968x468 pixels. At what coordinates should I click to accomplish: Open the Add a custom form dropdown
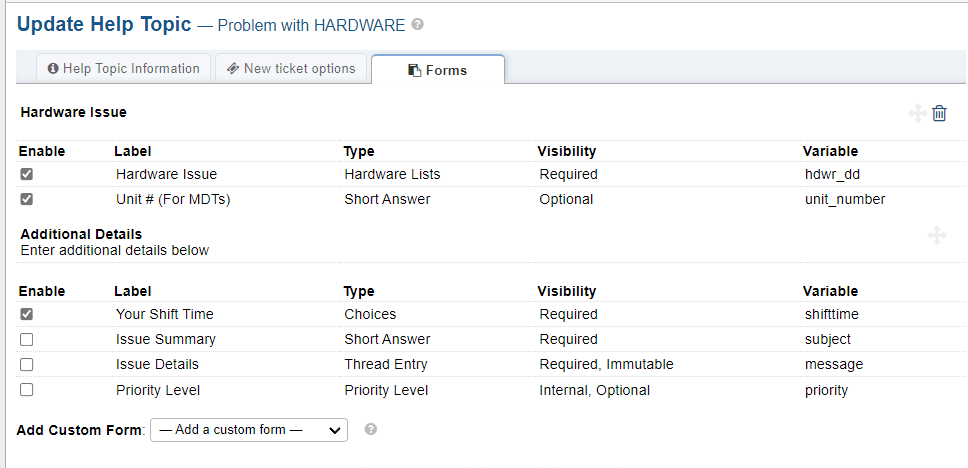[x=248, y=430]
